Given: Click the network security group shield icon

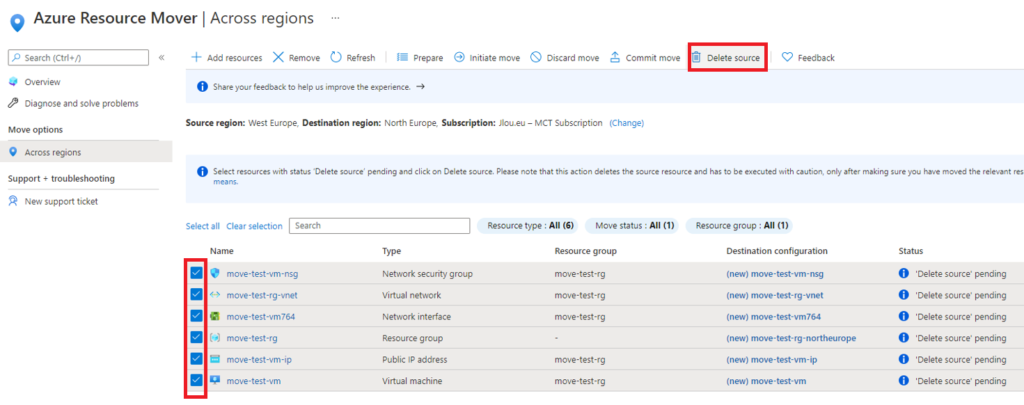Looking at the screenshot, I should (x=215, y=274).
